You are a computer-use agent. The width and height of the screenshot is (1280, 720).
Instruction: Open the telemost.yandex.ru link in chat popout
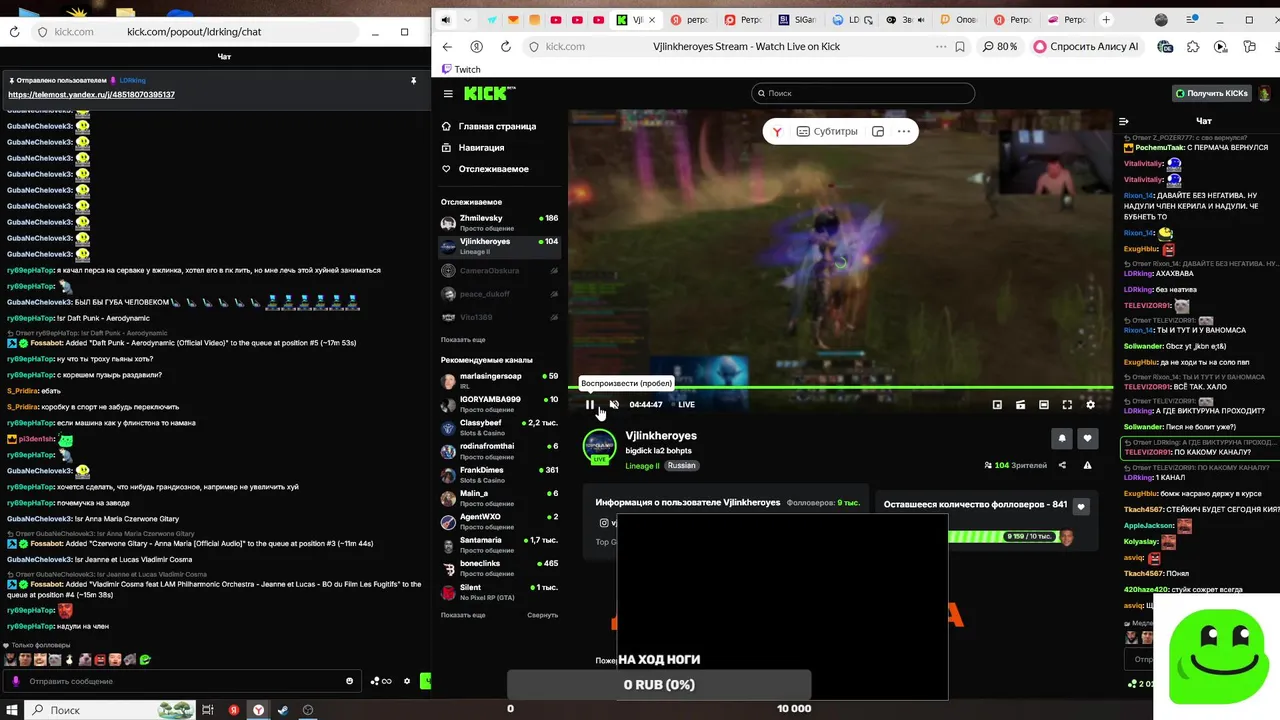pos(91,95)
